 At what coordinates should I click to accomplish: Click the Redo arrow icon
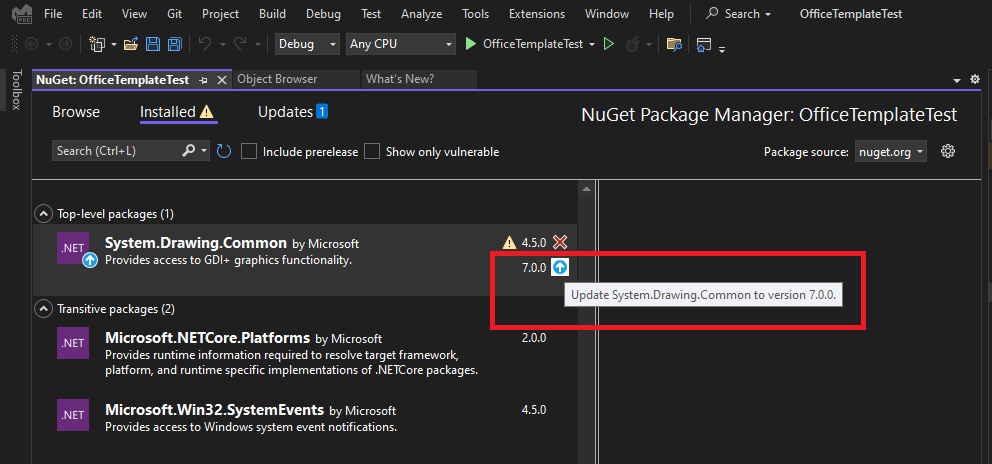(240, 44)
